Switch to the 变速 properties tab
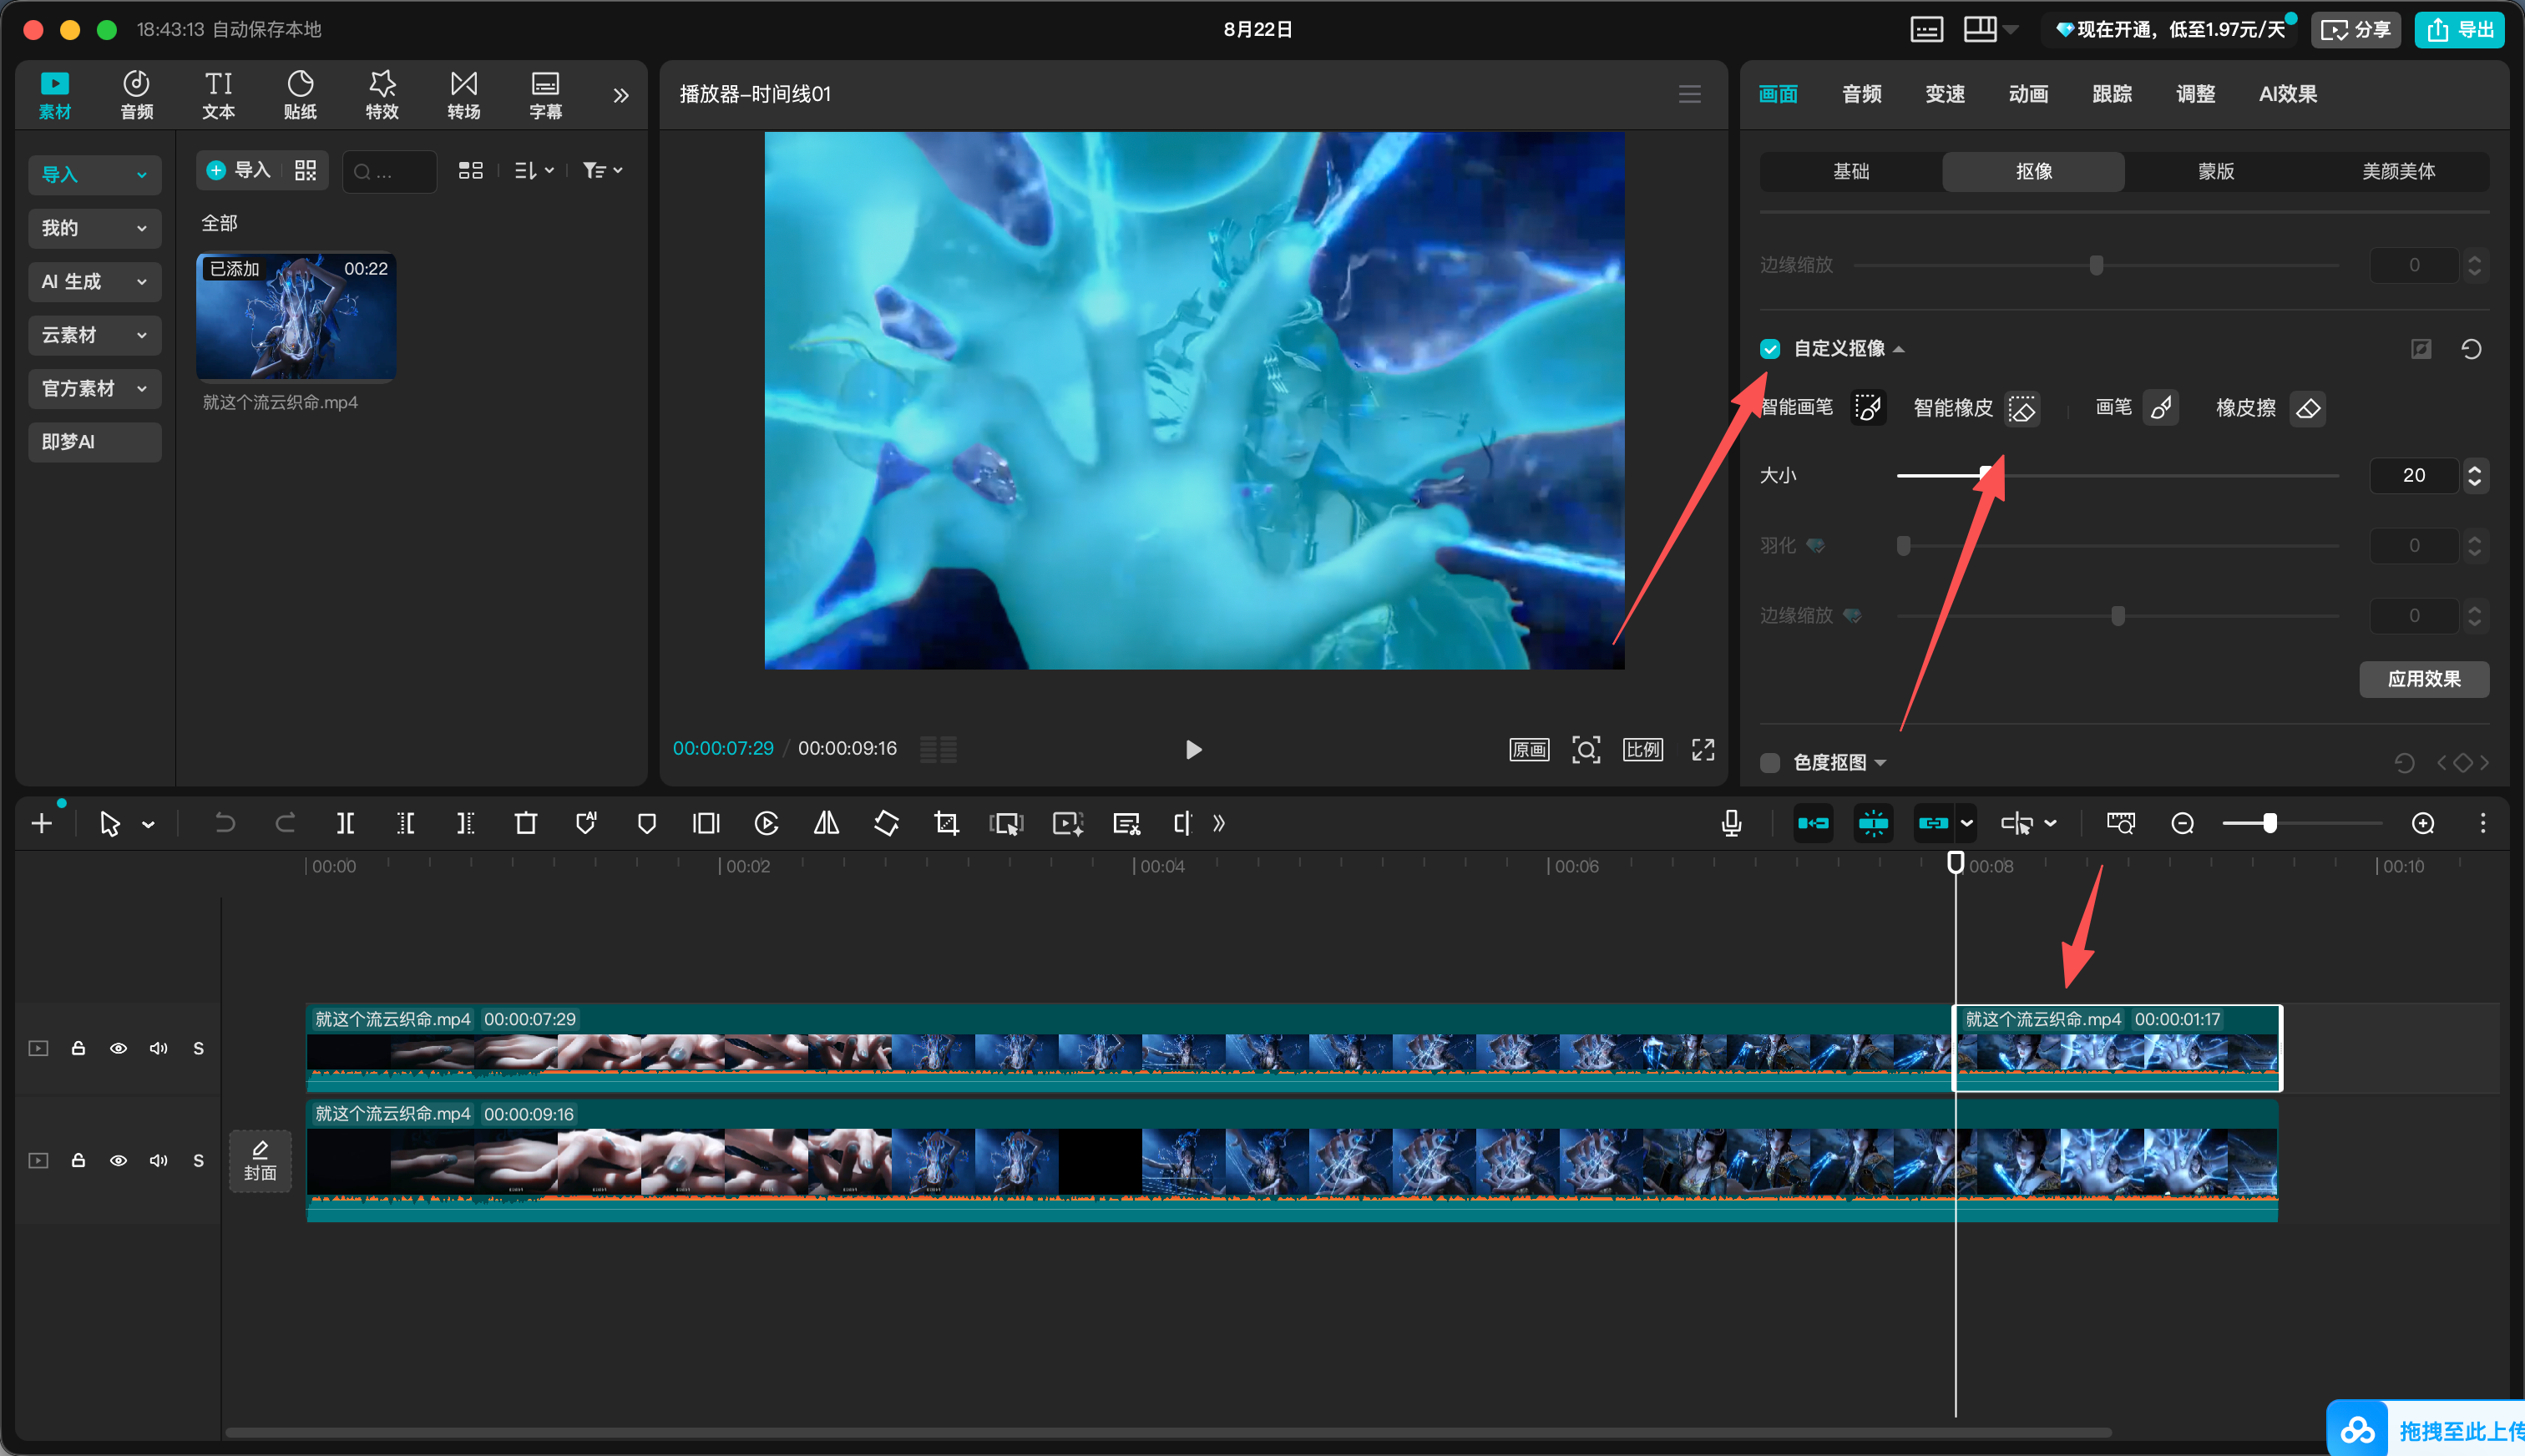2525x1456 pixels. click(1945, 94)
